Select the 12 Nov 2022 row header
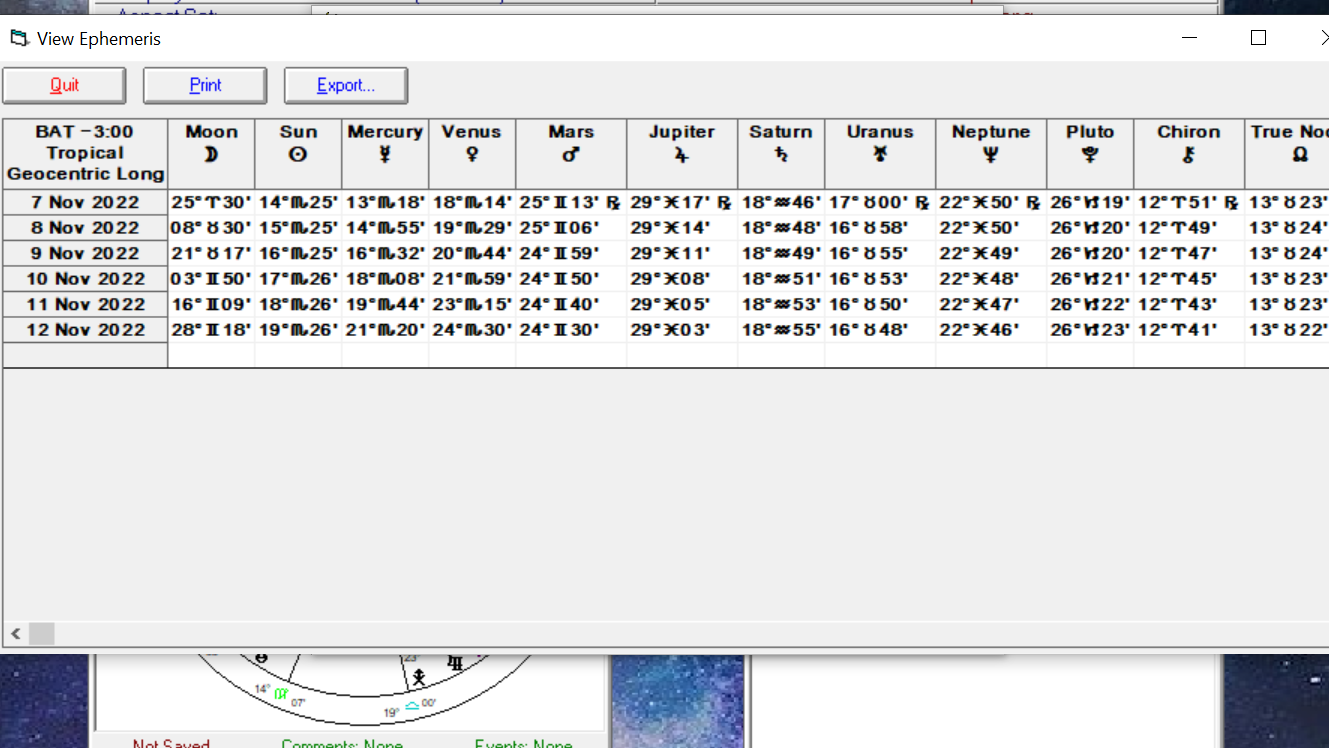Viewport: 1329px width, 748px height. click(x=85, y=330)
